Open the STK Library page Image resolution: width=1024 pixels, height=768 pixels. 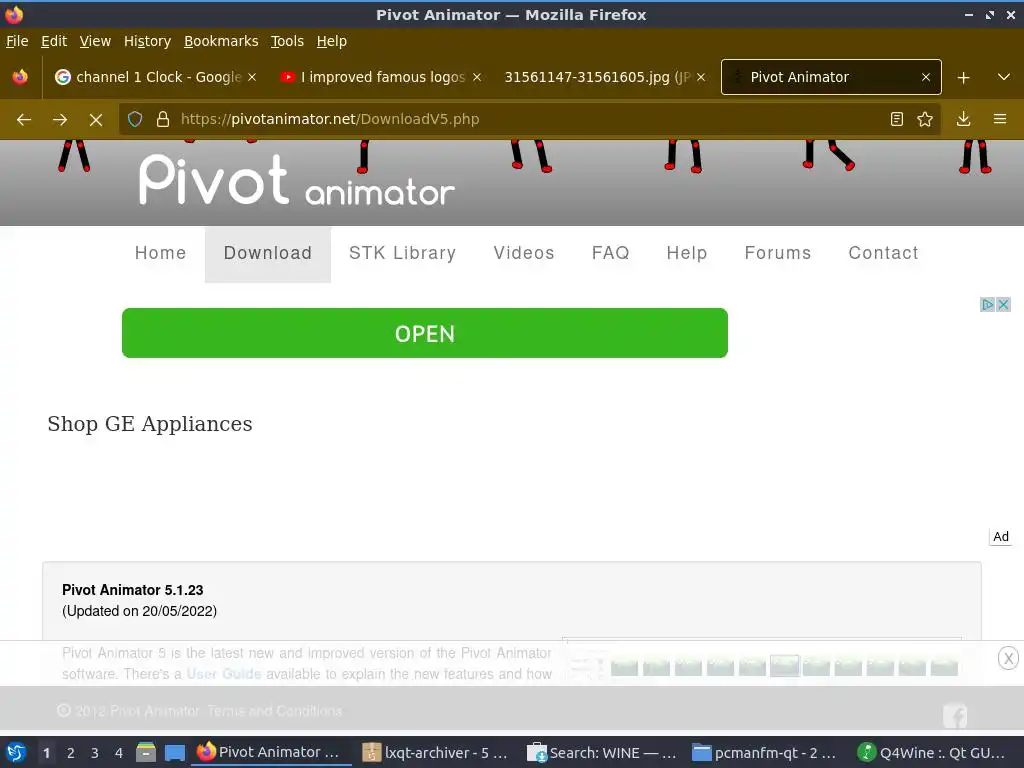pos(402,253)
